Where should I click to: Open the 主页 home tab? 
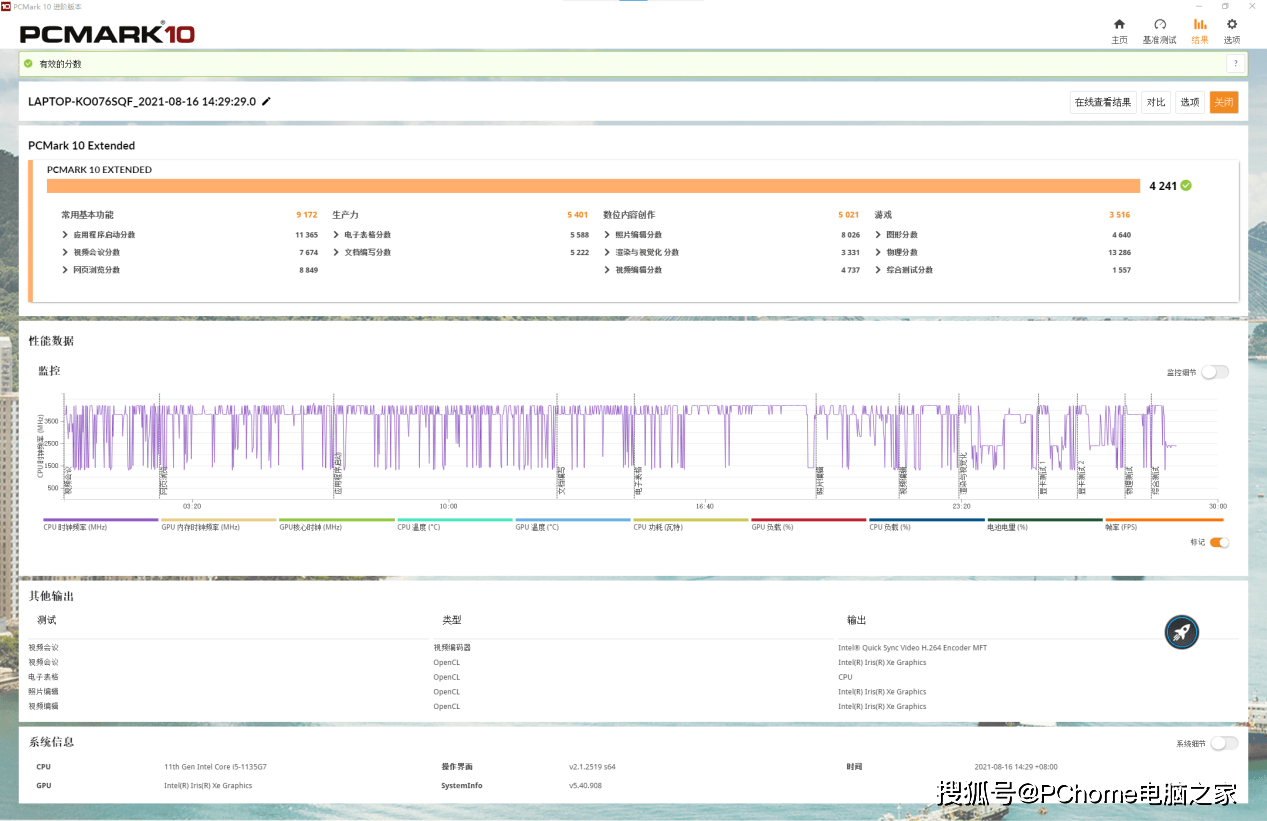(1119, 31)
